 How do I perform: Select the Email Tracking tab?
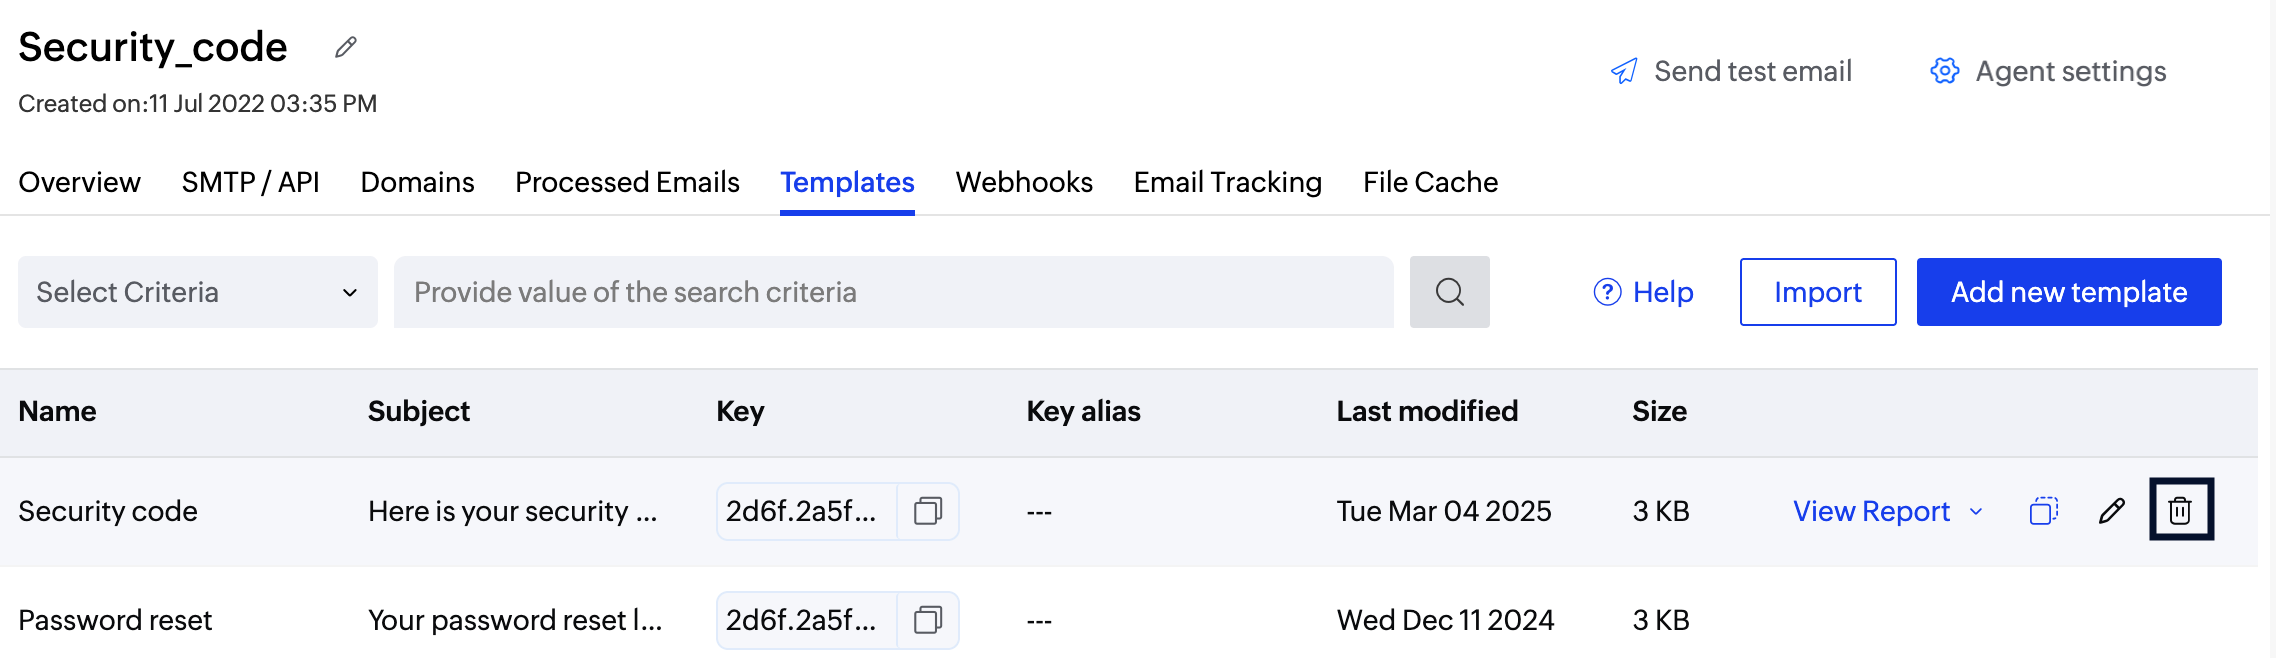[x=1227, y=182]
